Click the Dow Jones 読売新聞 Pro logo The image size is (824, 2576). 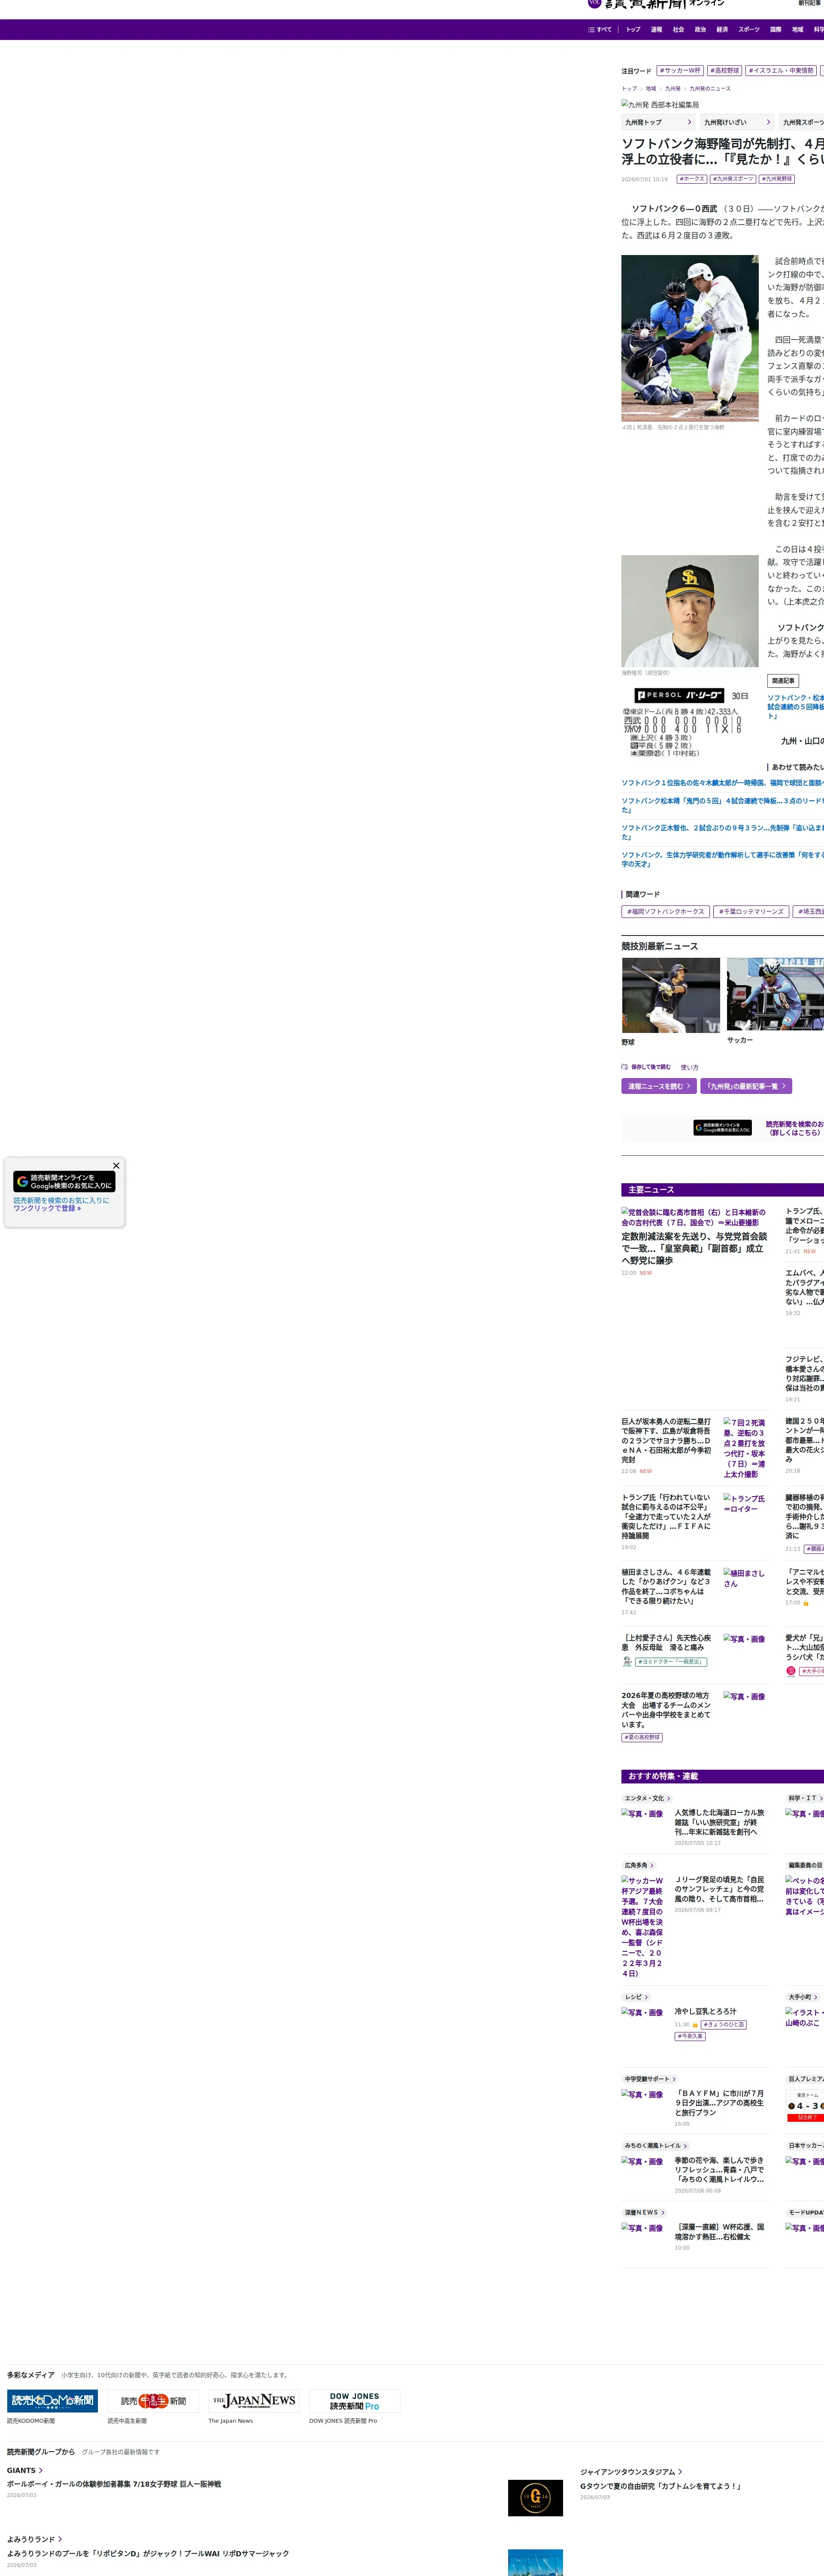[x=355, y=2400]
